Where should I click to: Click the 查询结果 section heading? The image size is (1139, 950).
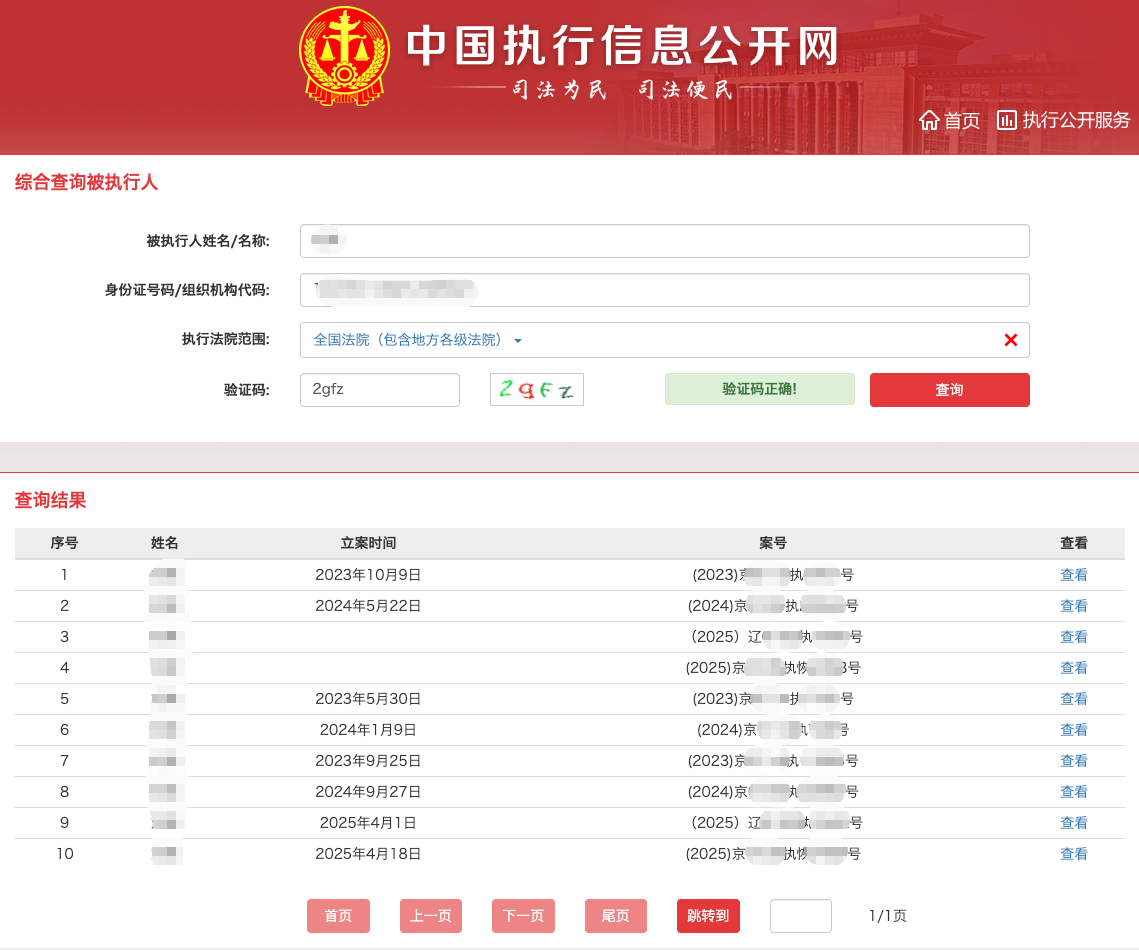point(49,501)
